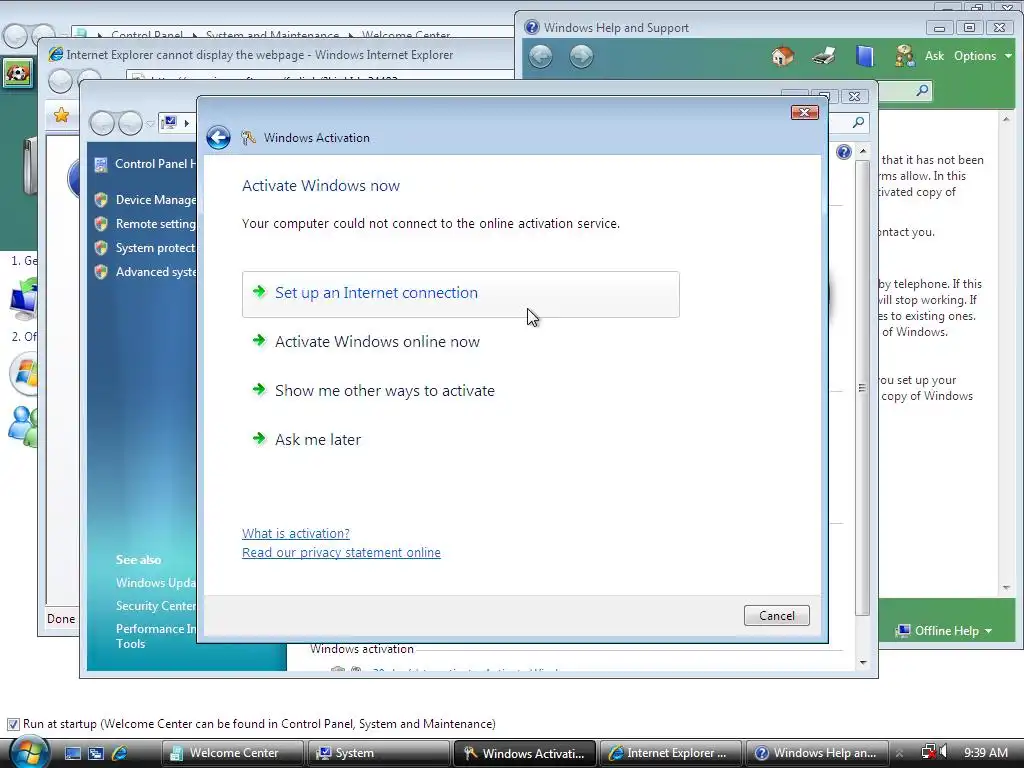Switch to System taskbar button
The height and width of the screenshot is (768, 1024).
pos(378,753)
